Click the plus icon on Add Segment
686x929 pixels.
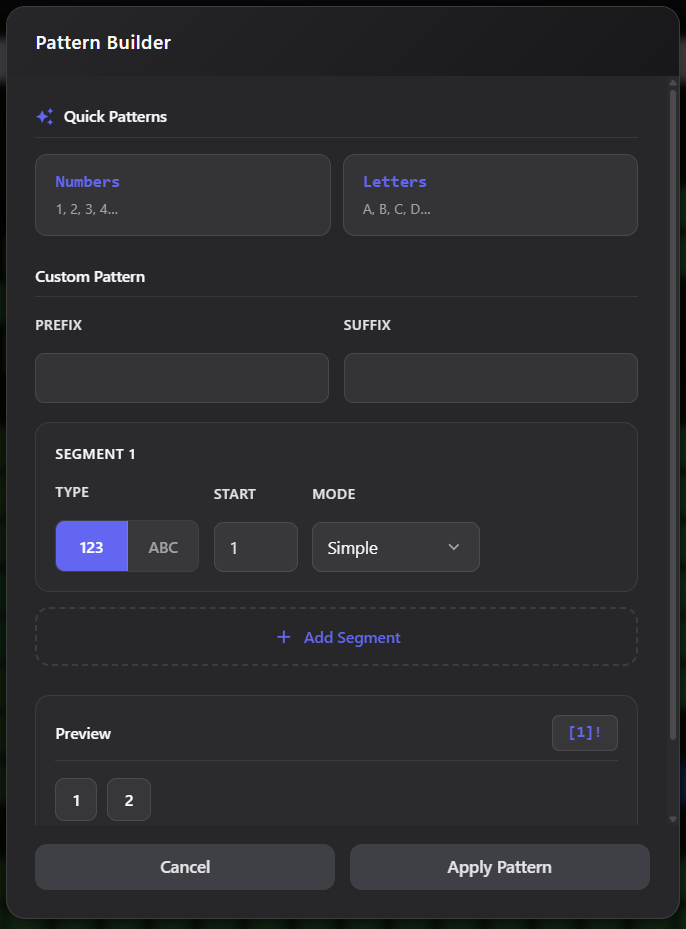tap(283, 637)
